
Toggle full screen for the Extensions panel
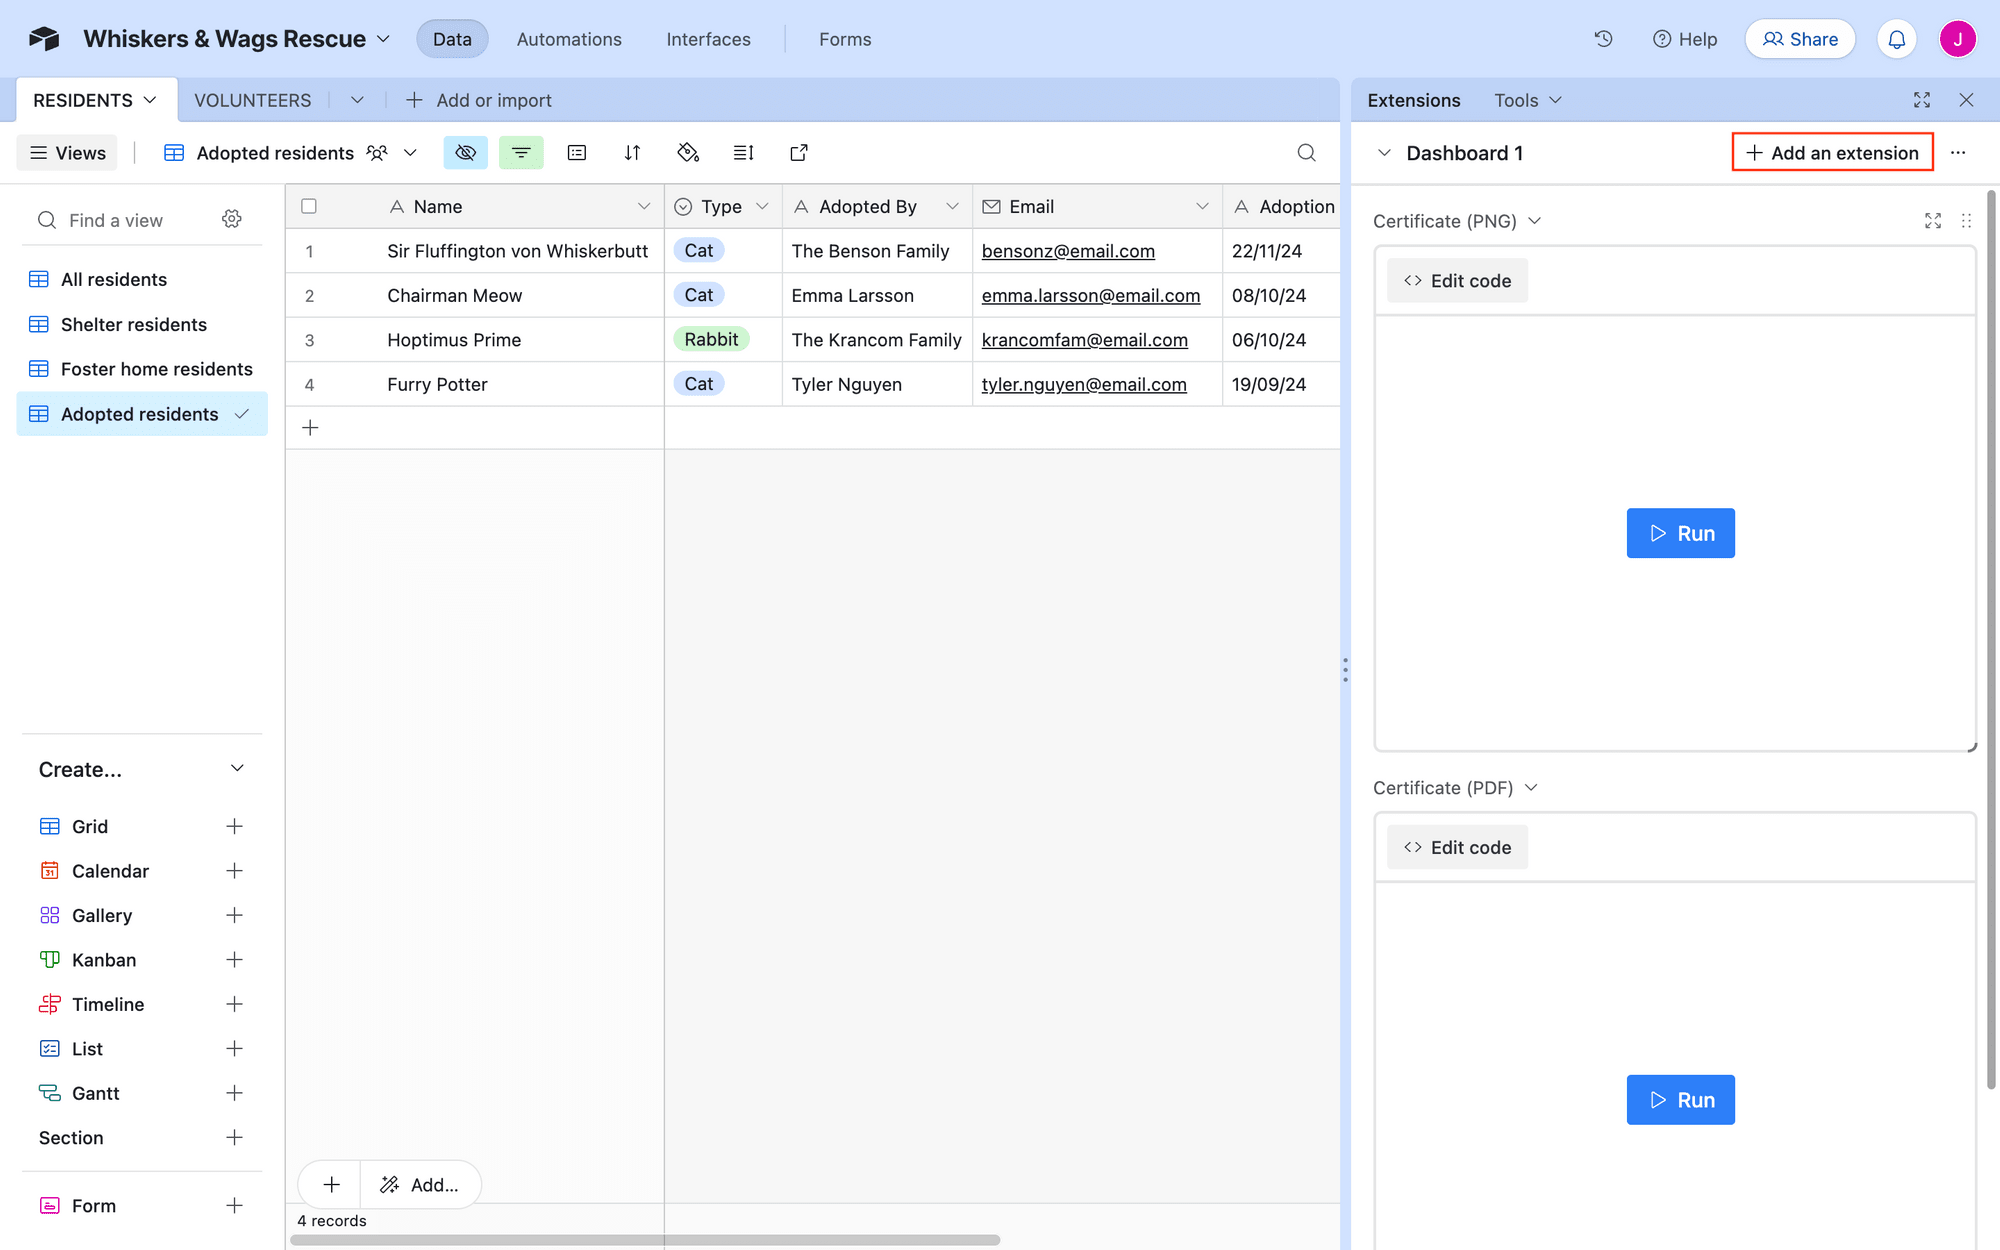pyautogui.click(x=1921, y=100)
